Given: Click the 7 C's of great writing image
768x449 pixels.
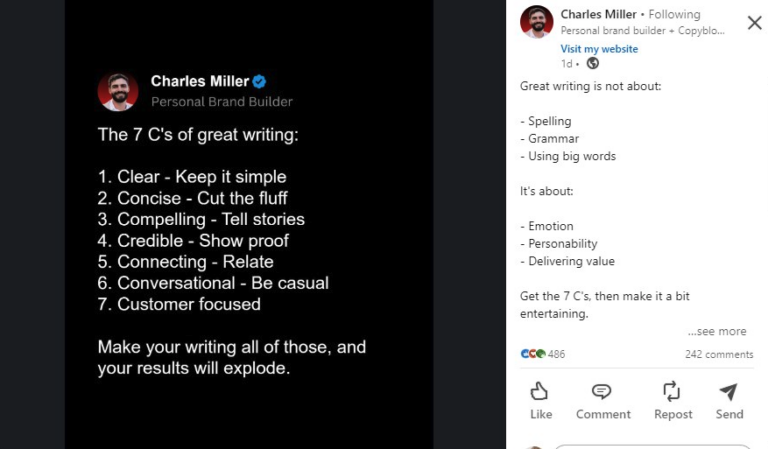Looking at the screenshot, I should click(249, 224).
